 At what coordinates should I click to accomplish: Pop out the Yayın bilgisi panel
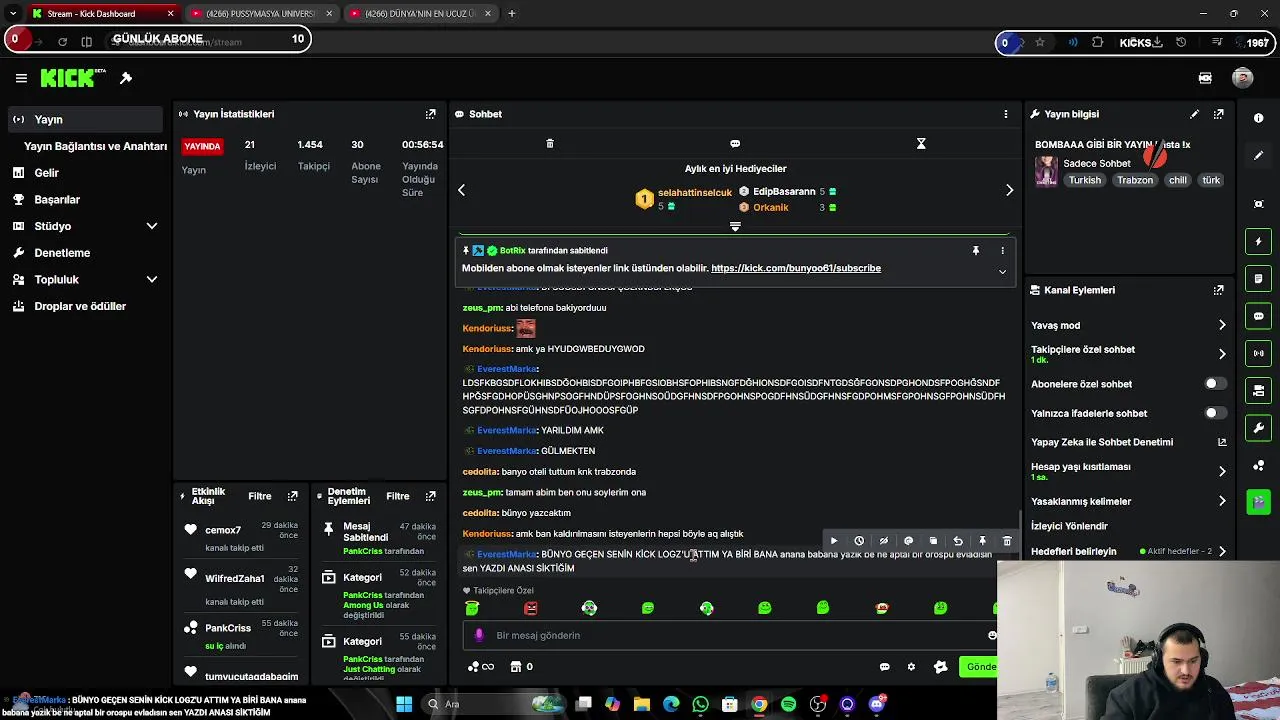point(1219,114)
